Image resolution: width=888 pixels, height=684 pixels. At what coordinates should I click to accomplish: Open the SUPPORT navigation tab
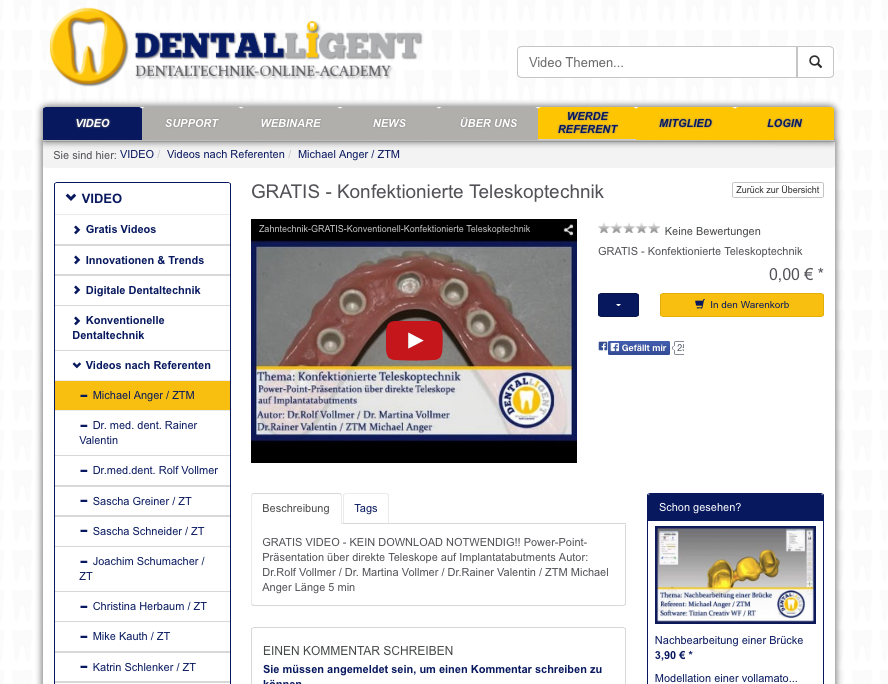[191, 123]
